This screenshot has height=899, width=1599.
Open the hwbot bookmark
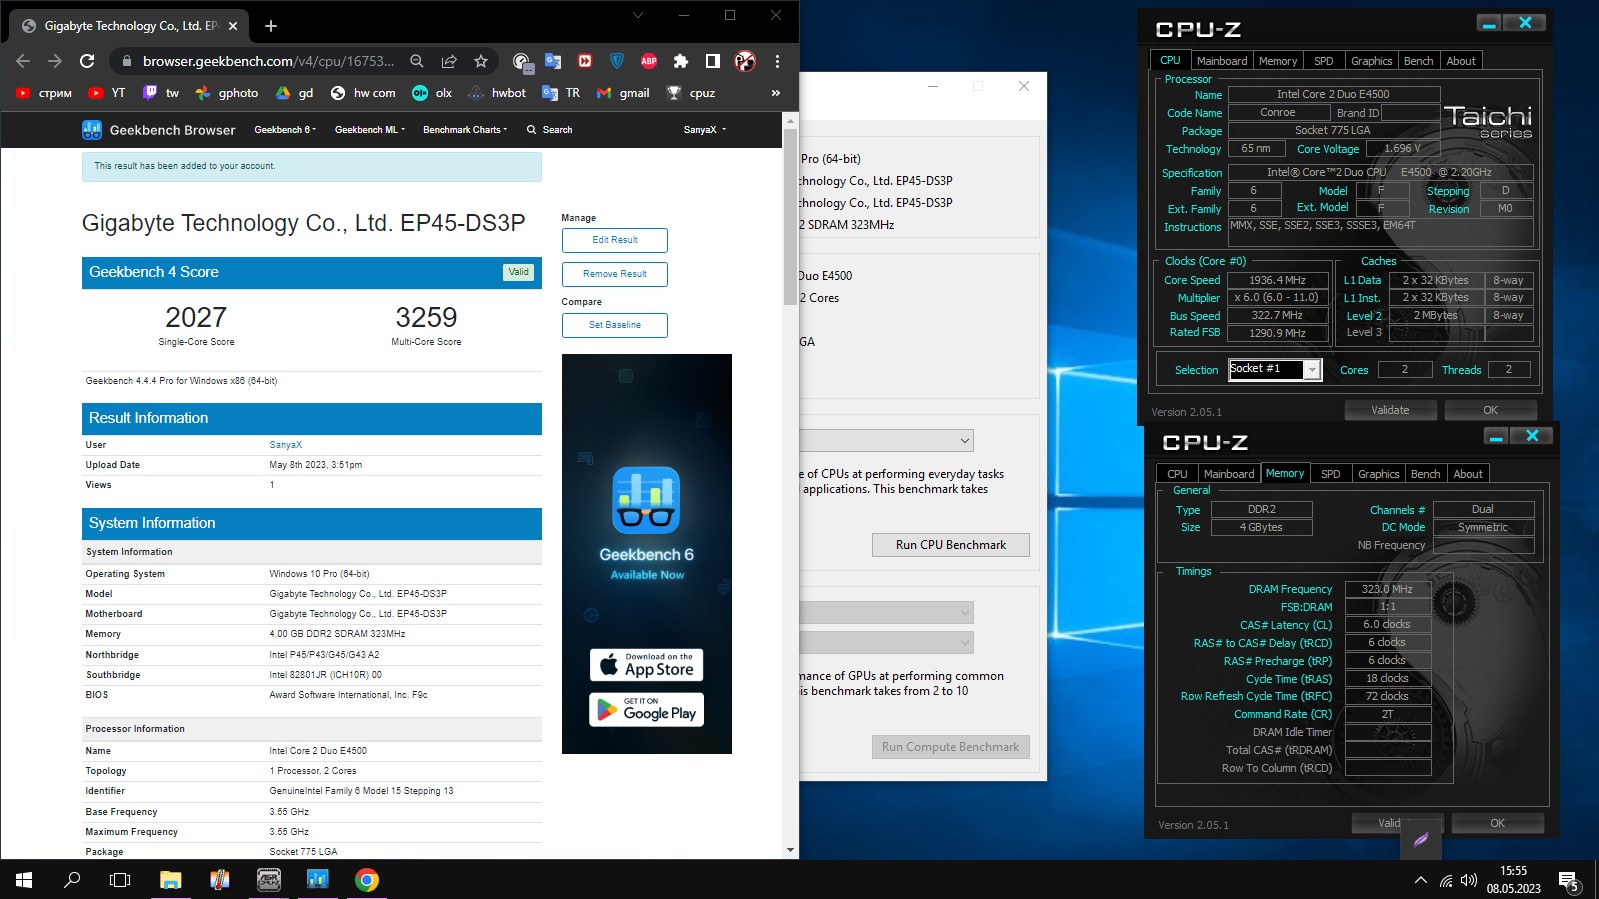[497, 93]
